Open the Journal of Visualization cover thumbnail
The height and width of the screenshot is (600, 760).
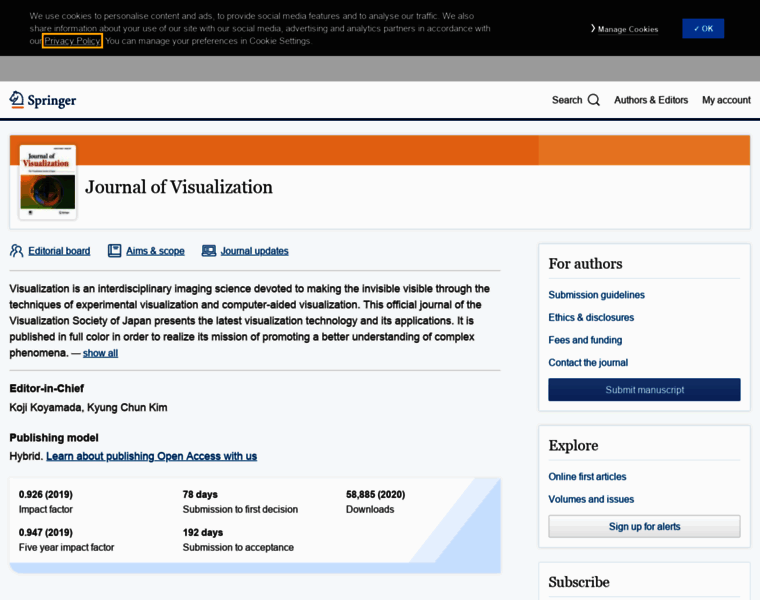click(48, 182)
